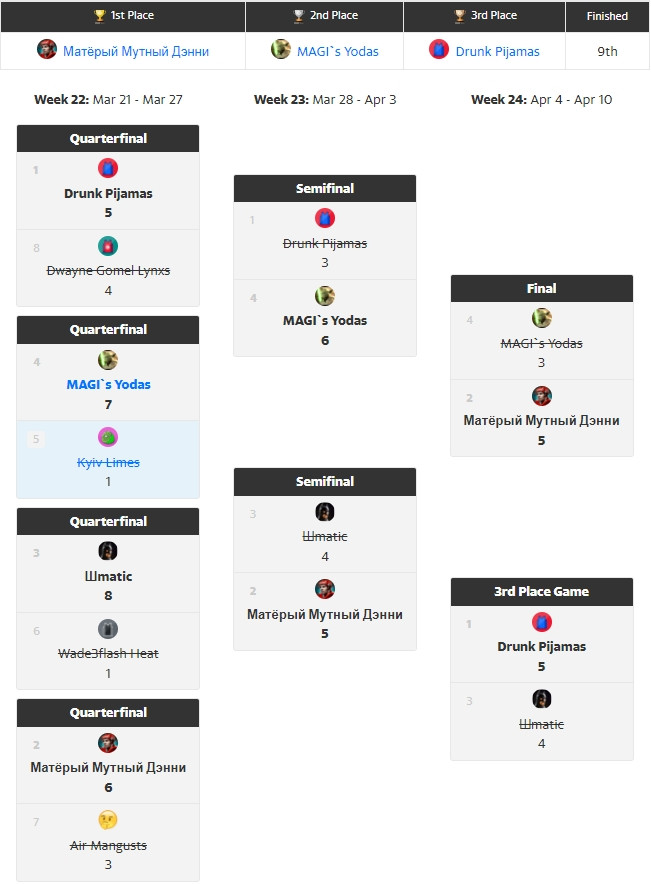Click MAGI`s Yodas avatar in 2nd Place row
The height and width of the screenshot is (885, 651).
coord(281,50)
